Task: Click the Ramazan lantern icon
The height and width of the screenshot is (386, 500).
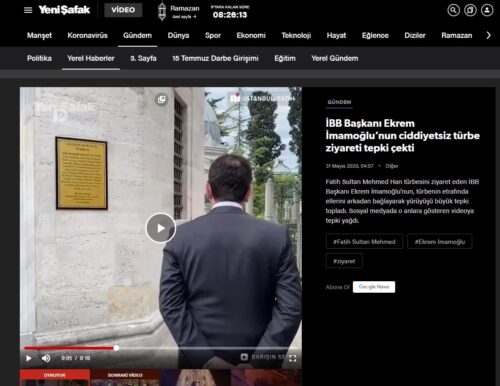Action: tap(162, 12)
